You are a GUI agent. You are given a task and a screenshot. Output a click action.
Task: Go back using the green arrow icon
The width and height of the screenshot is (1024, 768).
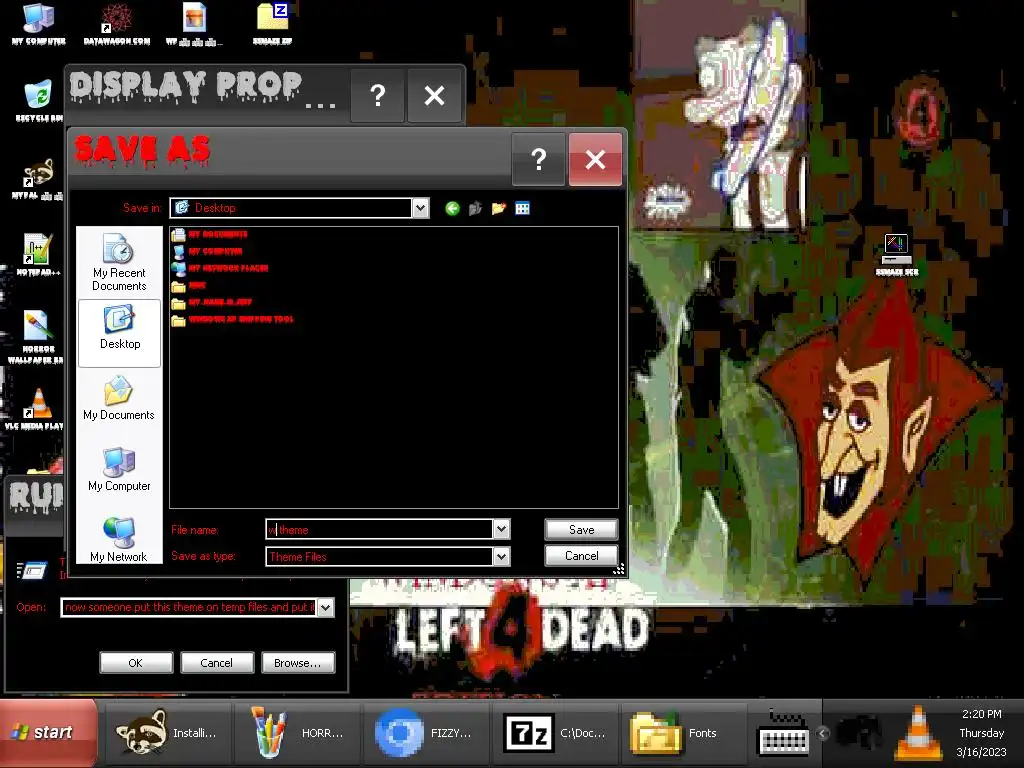tap(452, 208)
